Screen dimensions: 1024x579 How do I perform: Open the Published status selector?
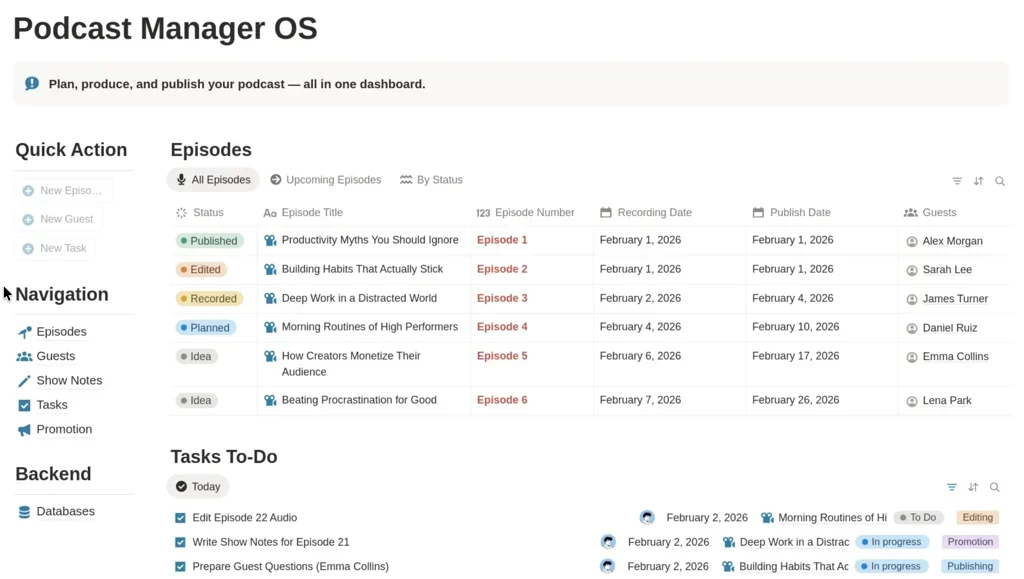coord(209,240)
